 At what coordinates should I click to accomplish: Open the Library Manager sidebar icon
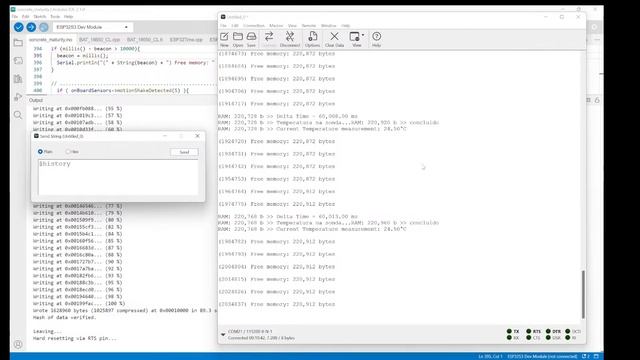[18, 79]
